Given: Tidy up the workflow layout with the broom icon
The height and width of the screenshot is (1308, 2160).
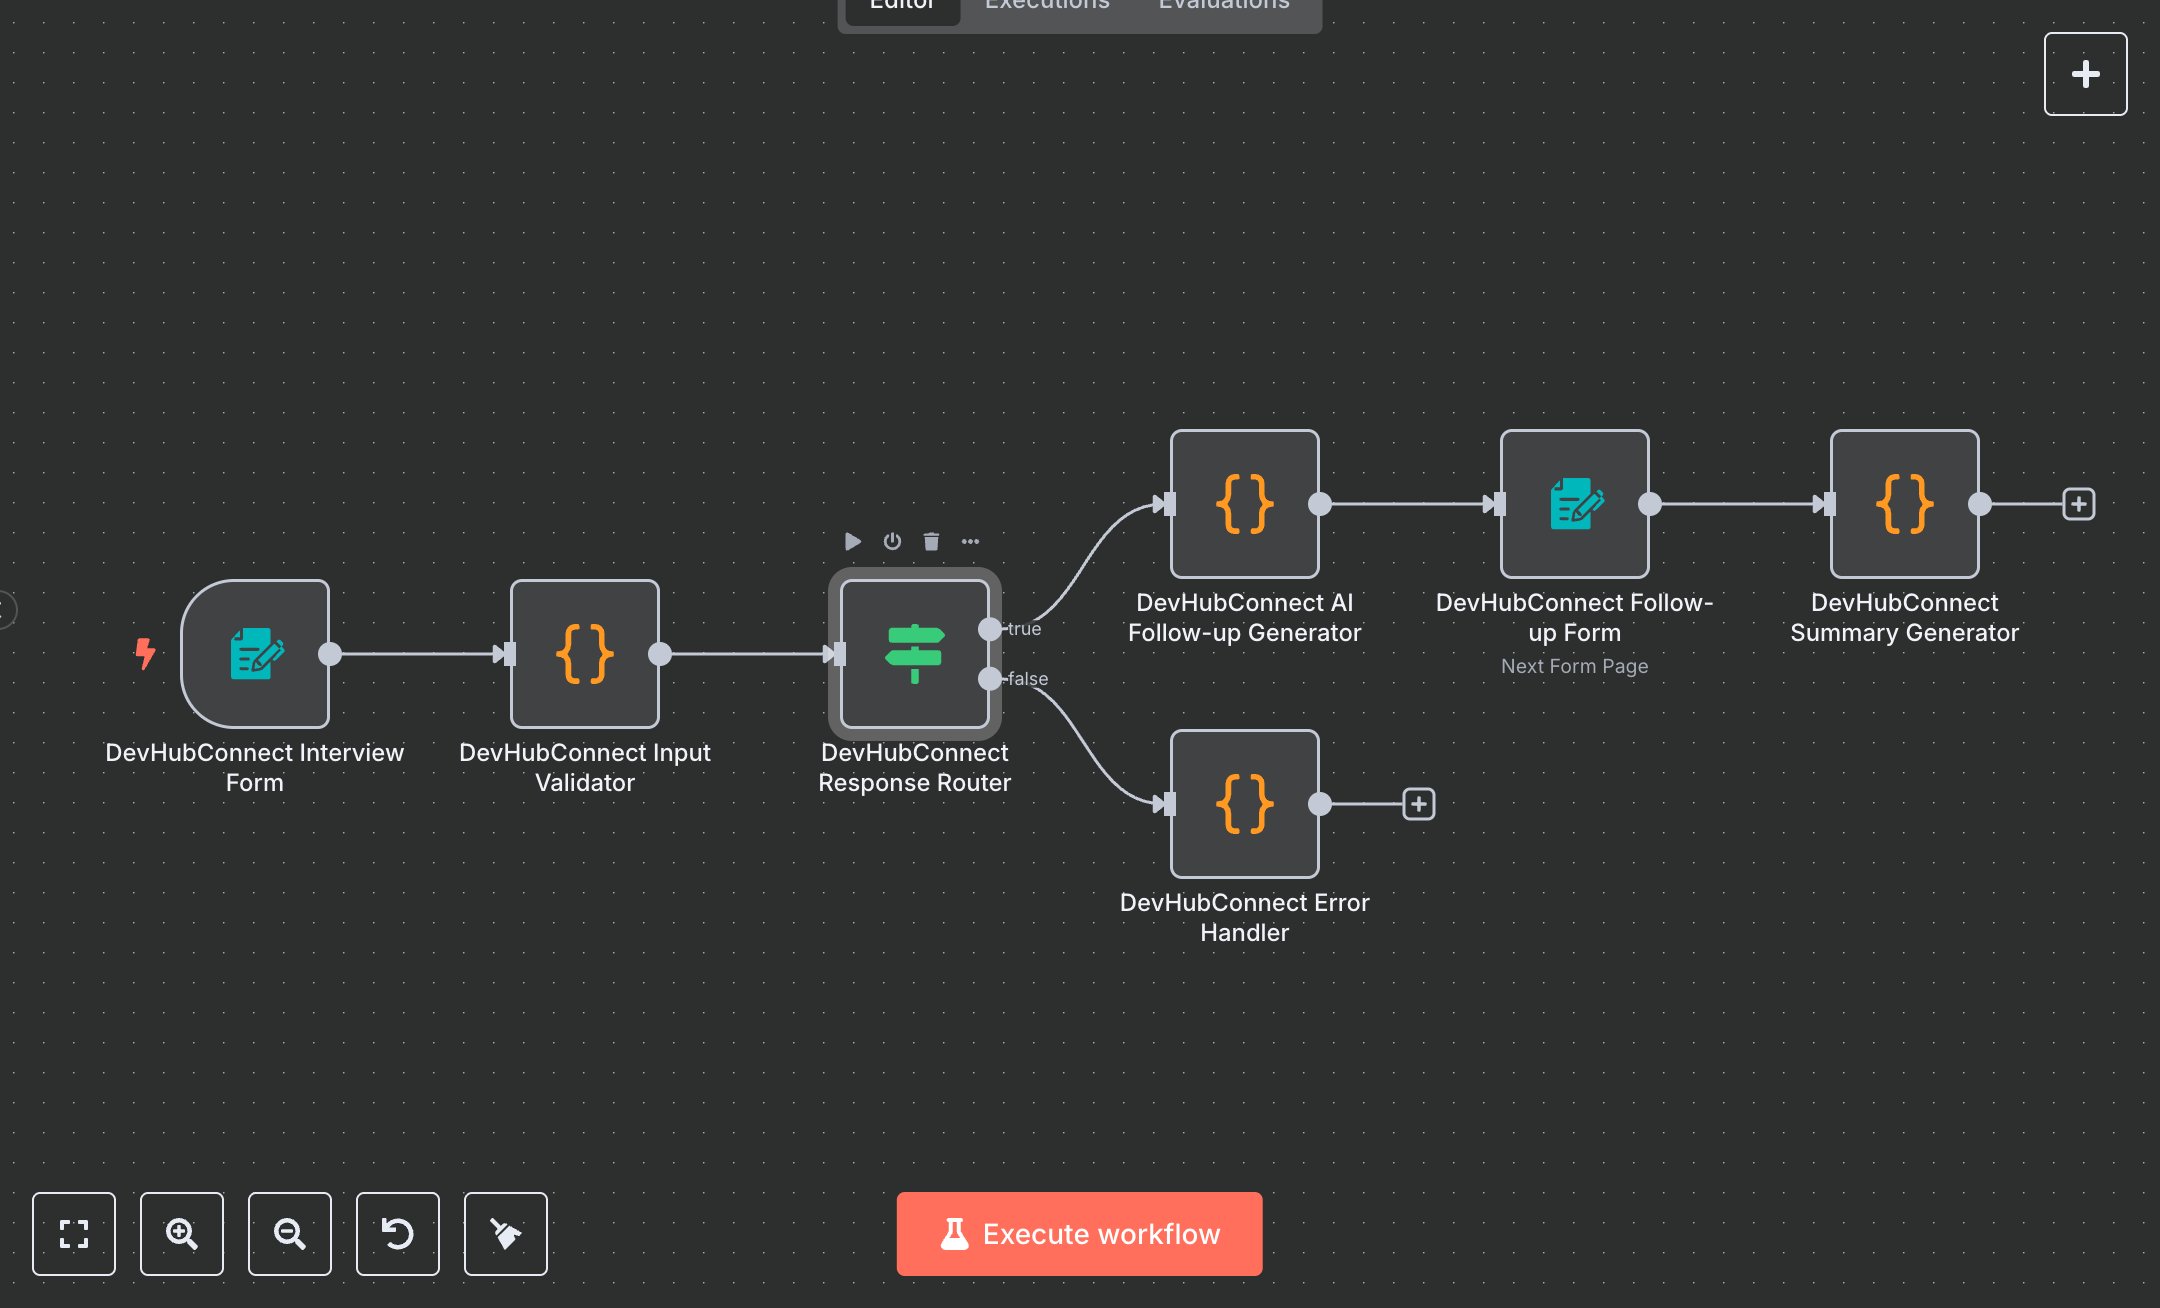Looking at the screenshot, I should pos(505,1234).
